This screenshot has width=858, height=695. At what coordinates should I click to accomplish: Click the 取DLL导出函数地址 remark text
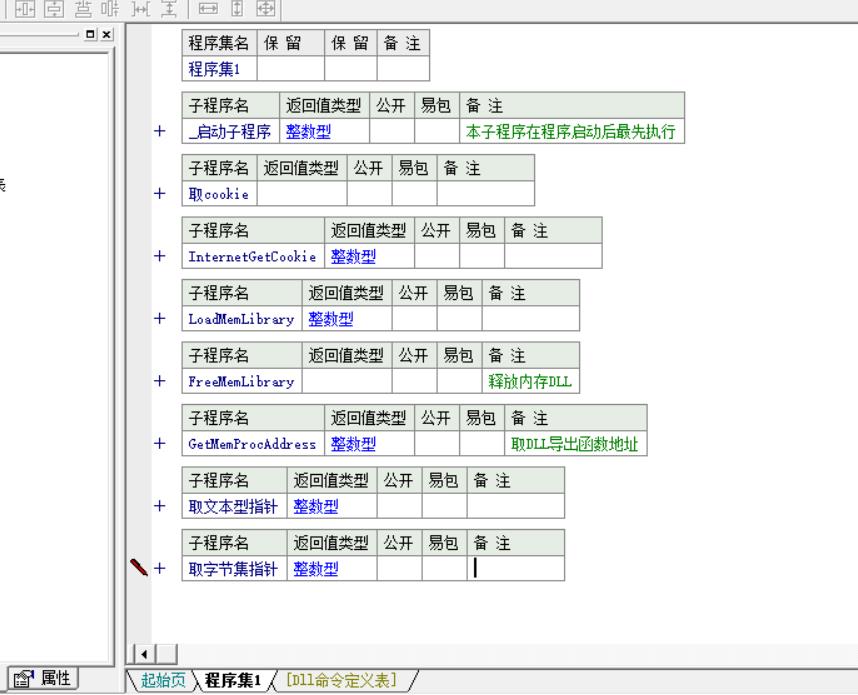[x=575, y=443]
